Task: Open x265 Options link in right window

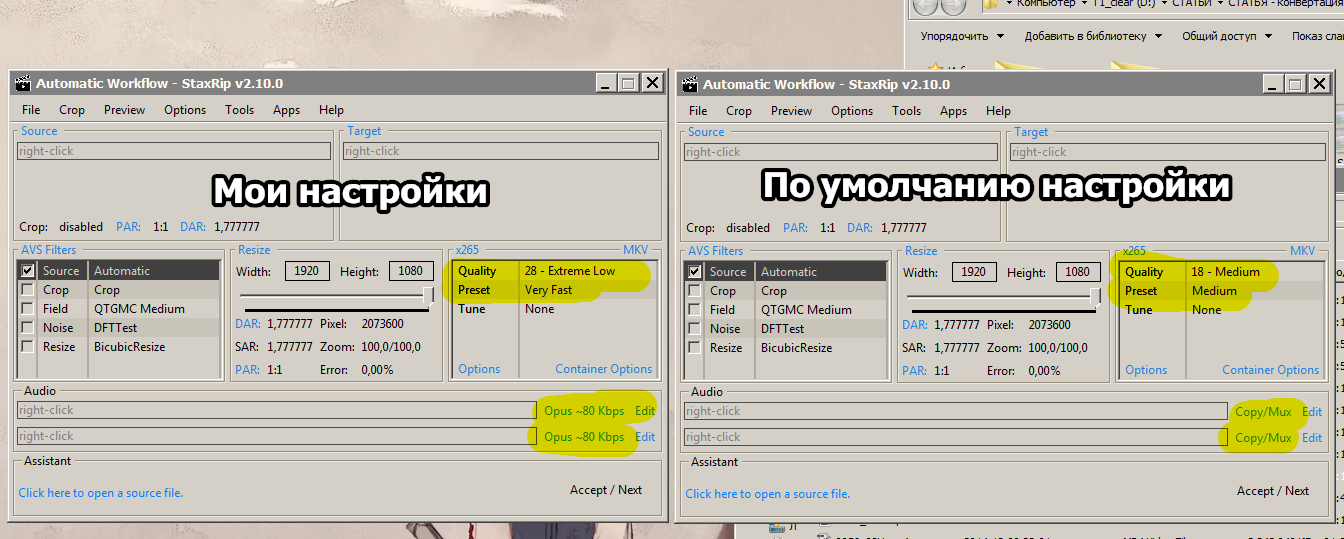Action: click(1146, 370)
